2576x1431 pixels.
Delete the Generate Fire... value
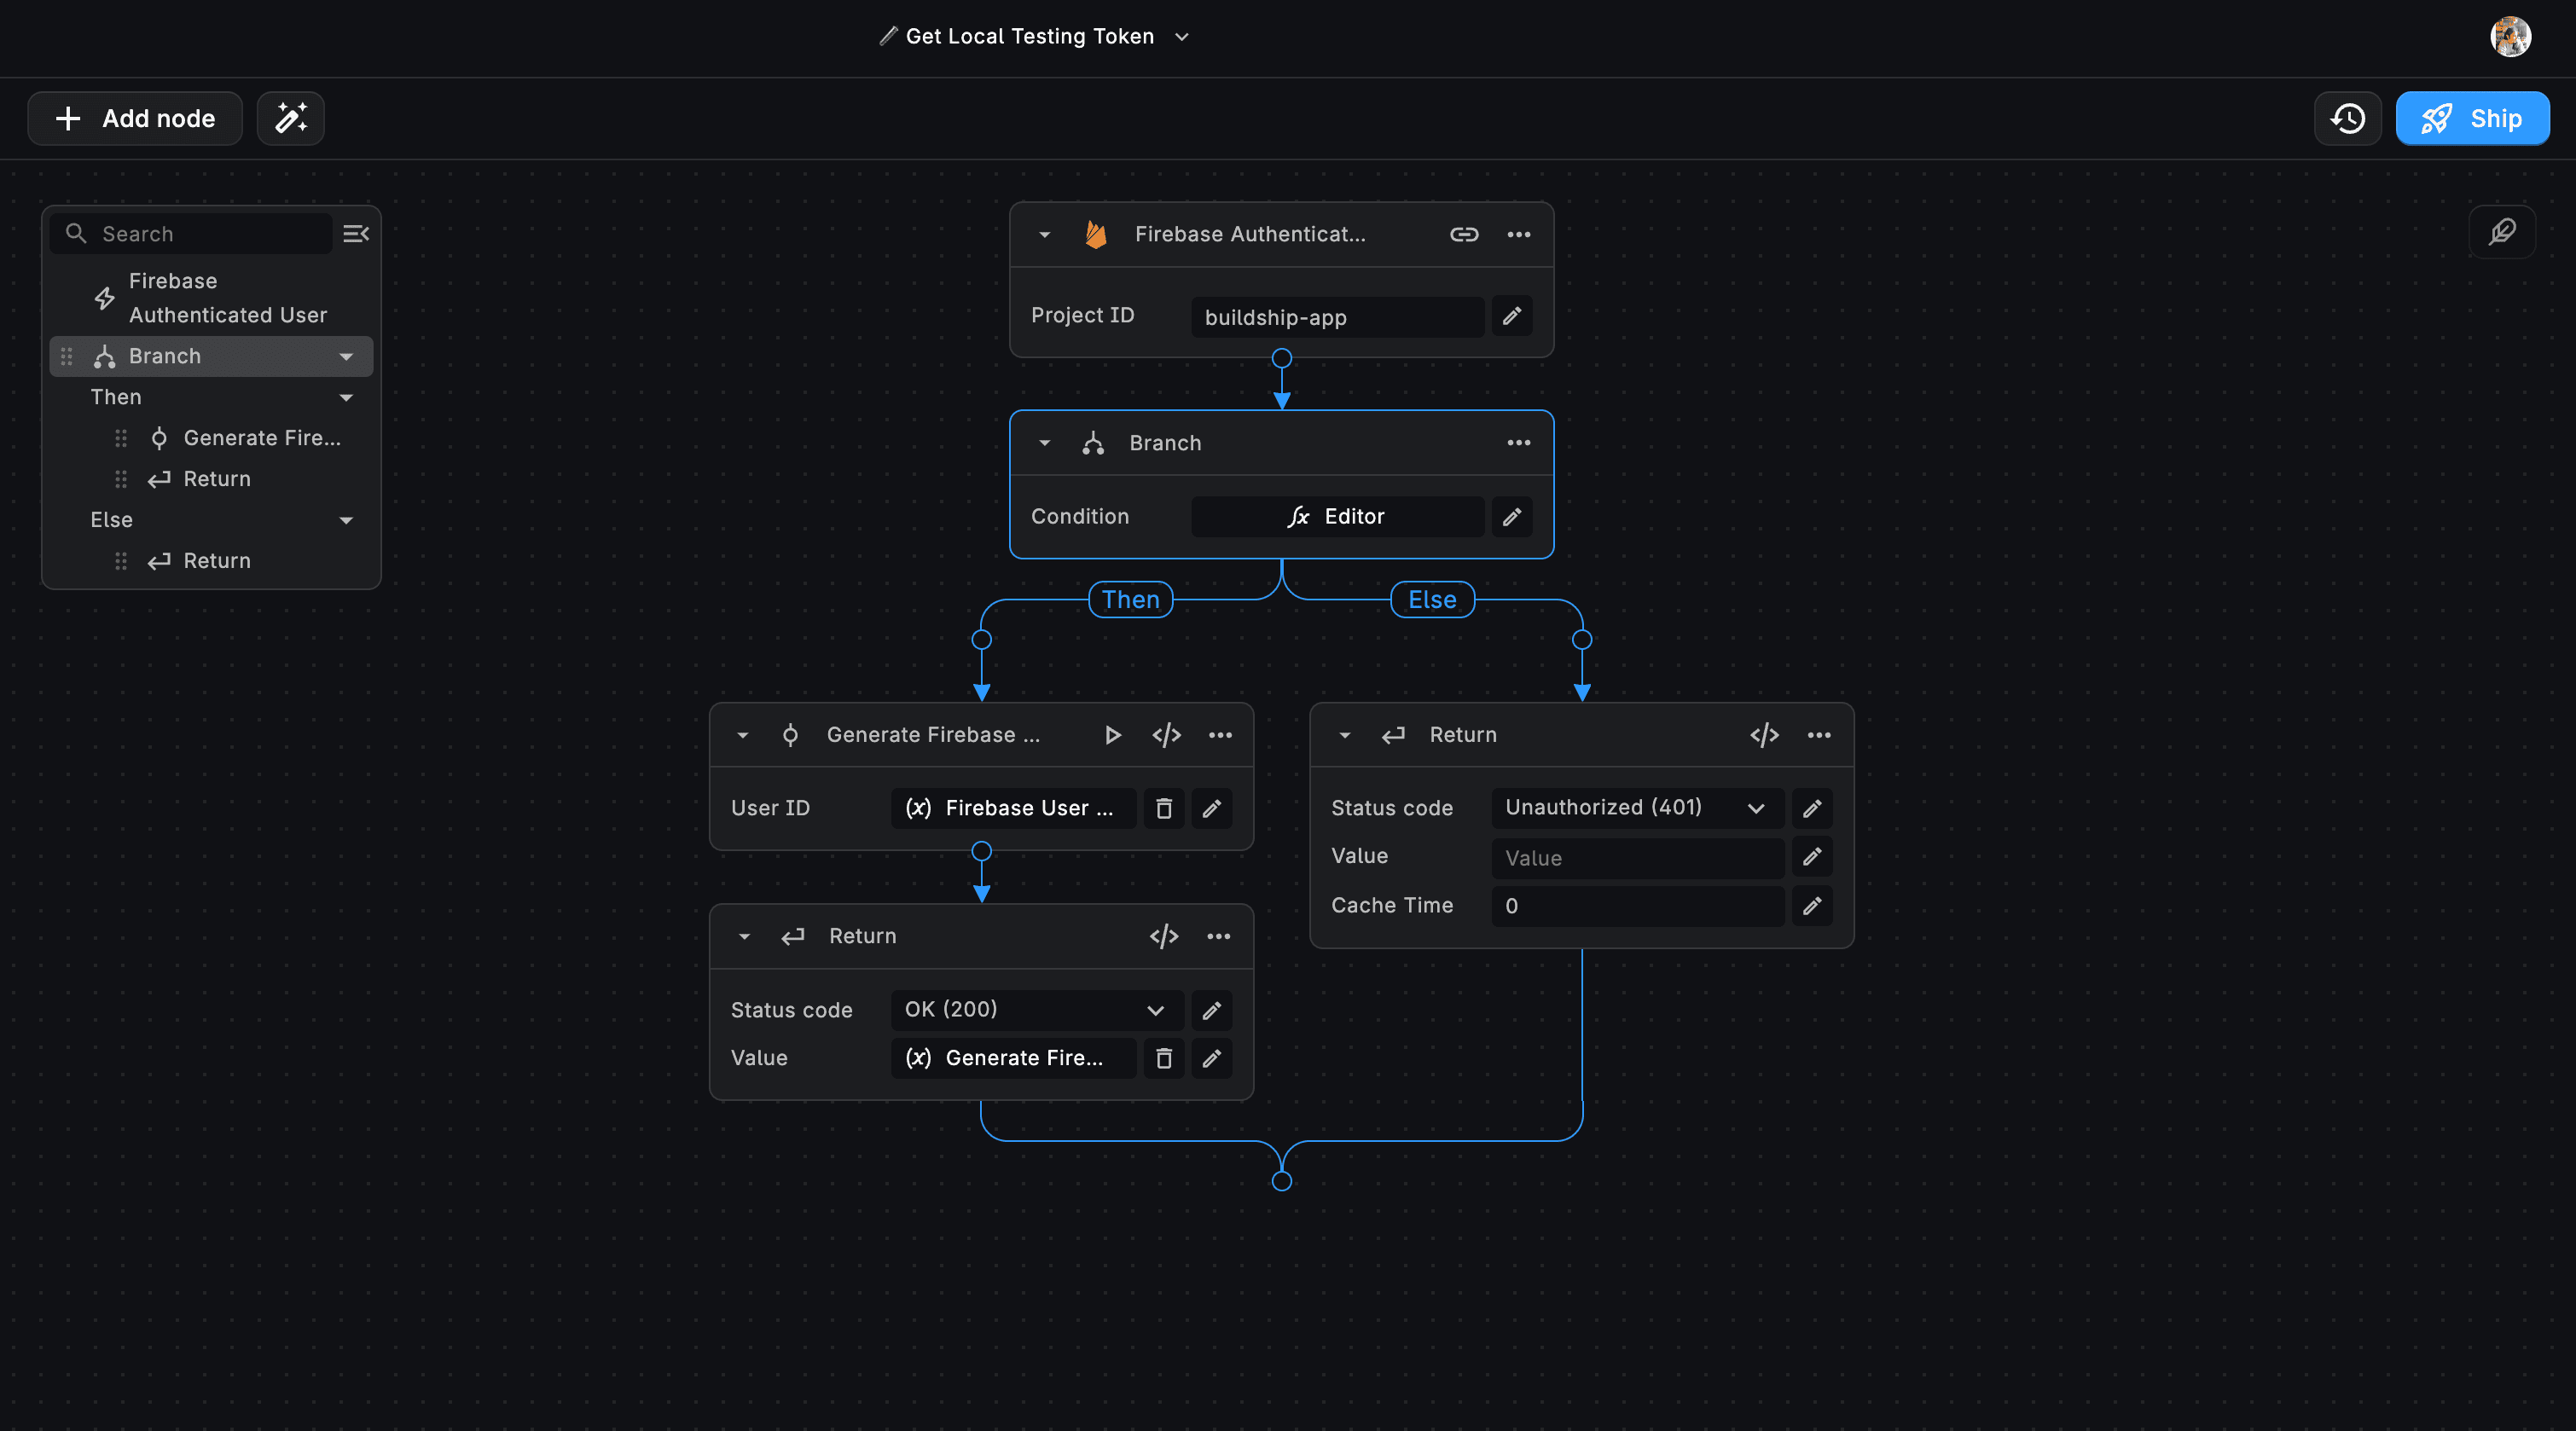point(1163,1058)
